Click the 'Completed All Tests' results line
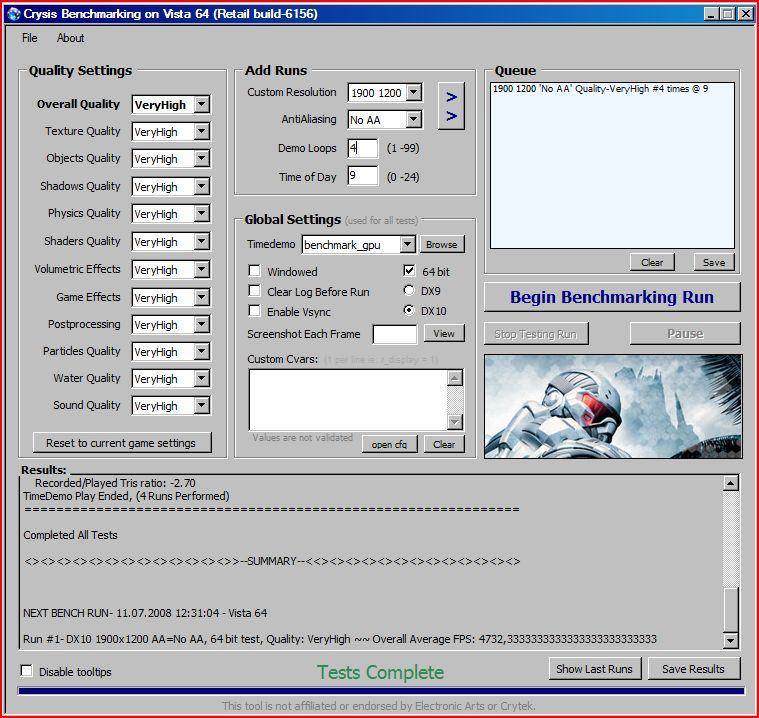Image resolution: width=759 pixels, height=718 pixels. tap(71, 535)
